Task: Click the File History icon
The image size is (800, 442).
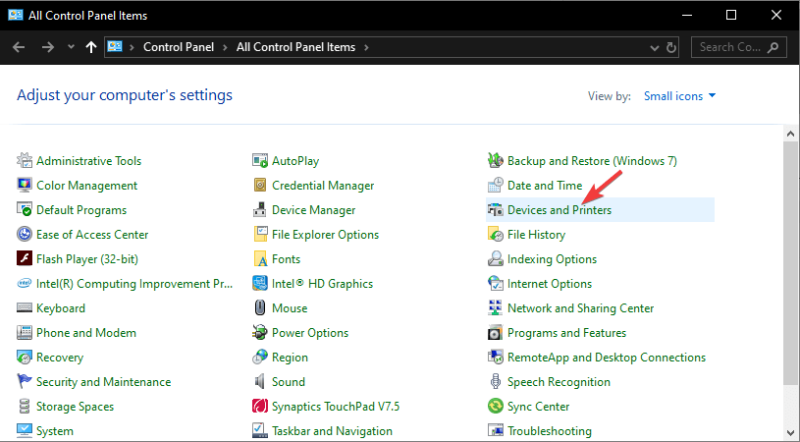Action: tap(495, 234)
